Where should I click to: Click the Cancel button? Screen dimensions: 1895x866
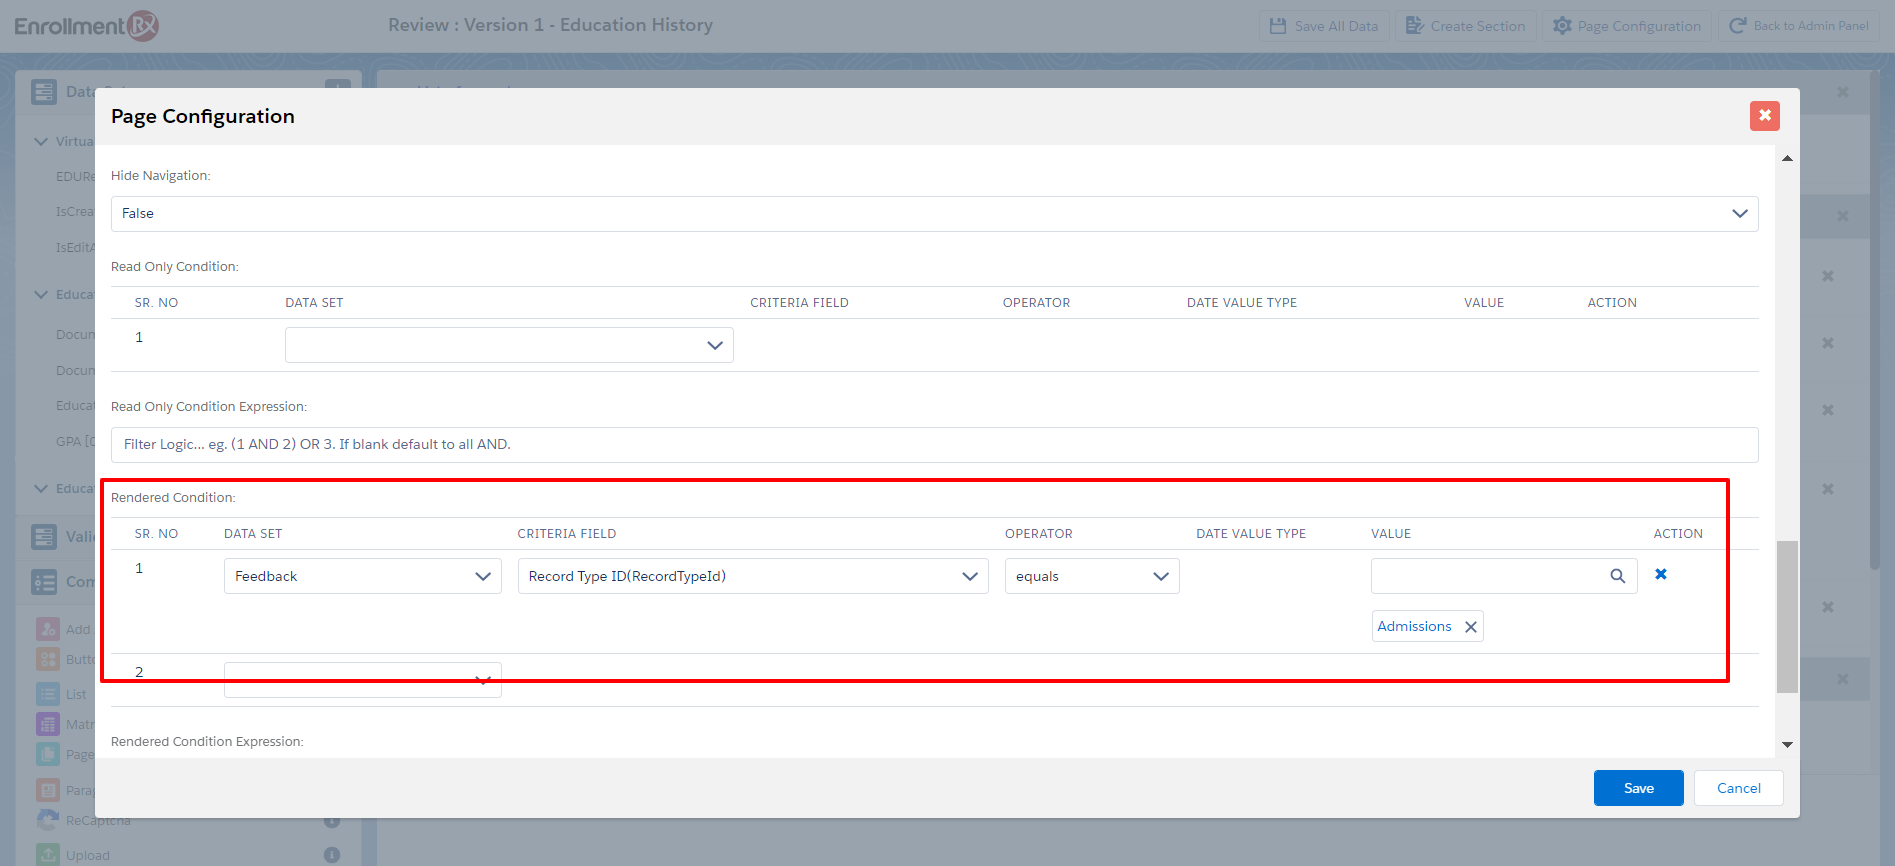pyautogui.click(x=1738, y=788)
